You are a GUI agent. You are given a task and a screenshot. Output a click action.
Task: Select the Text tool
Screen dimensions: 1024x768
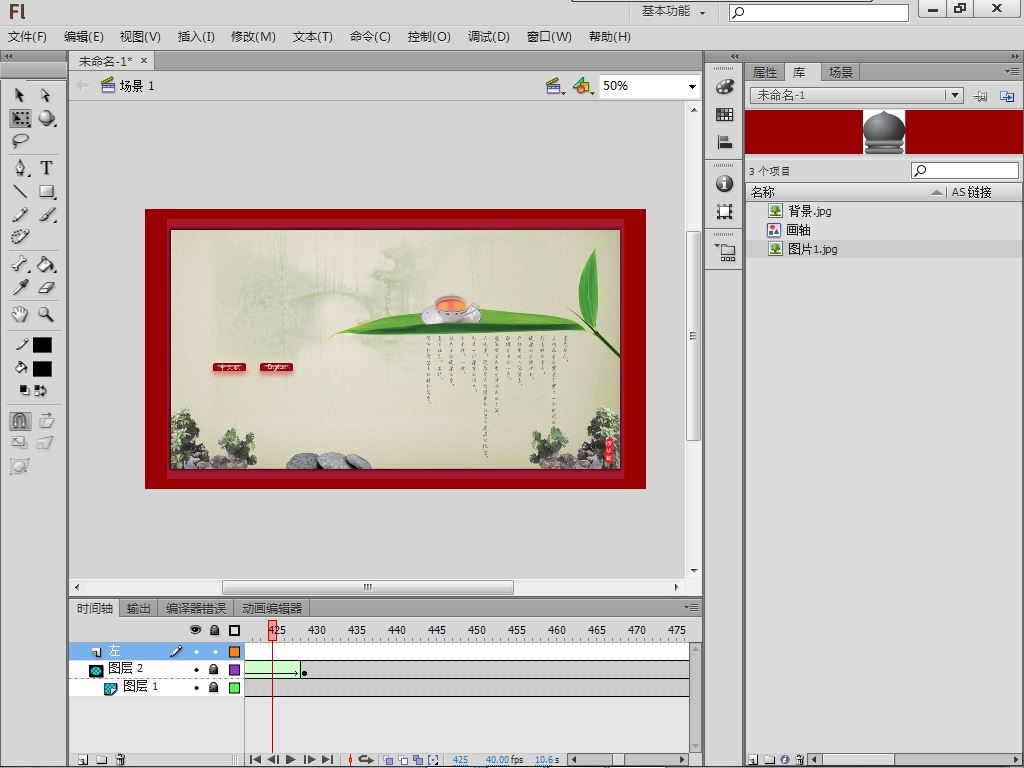point(46,167)
